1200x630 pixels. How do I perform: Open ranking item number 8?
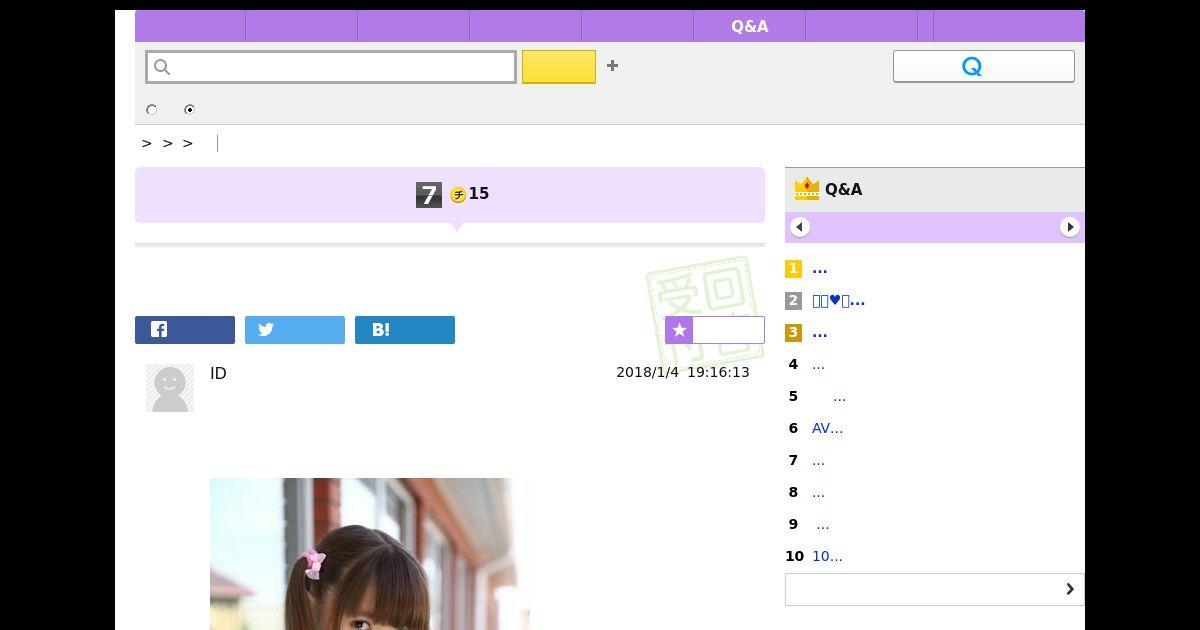pos(818,492)
